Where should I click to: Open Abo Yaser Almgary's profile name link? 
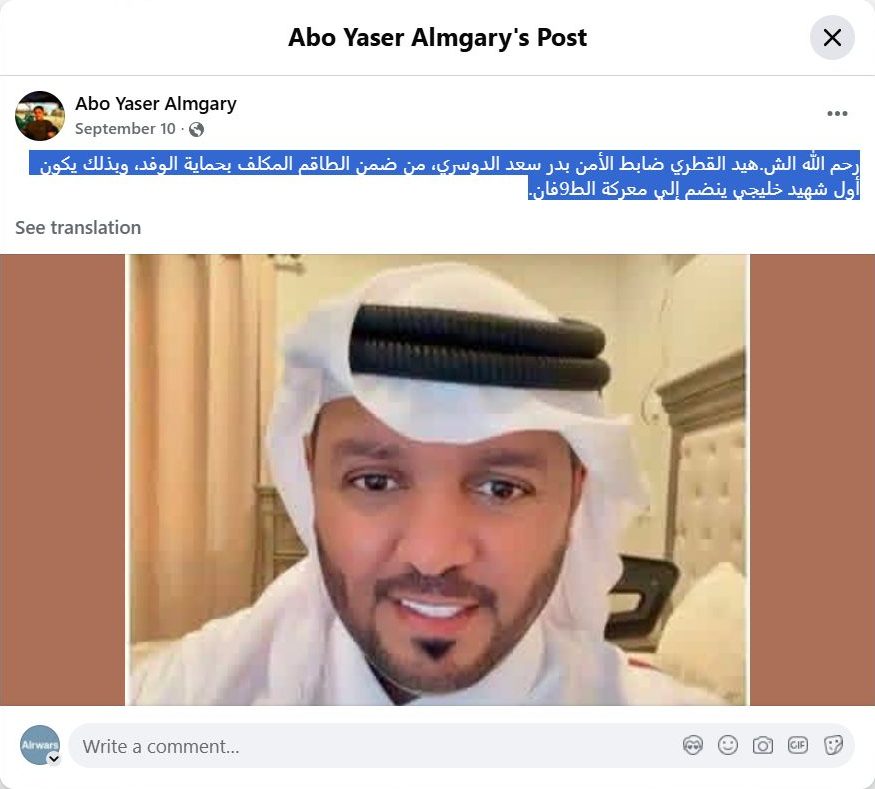[x=156, y=104]
